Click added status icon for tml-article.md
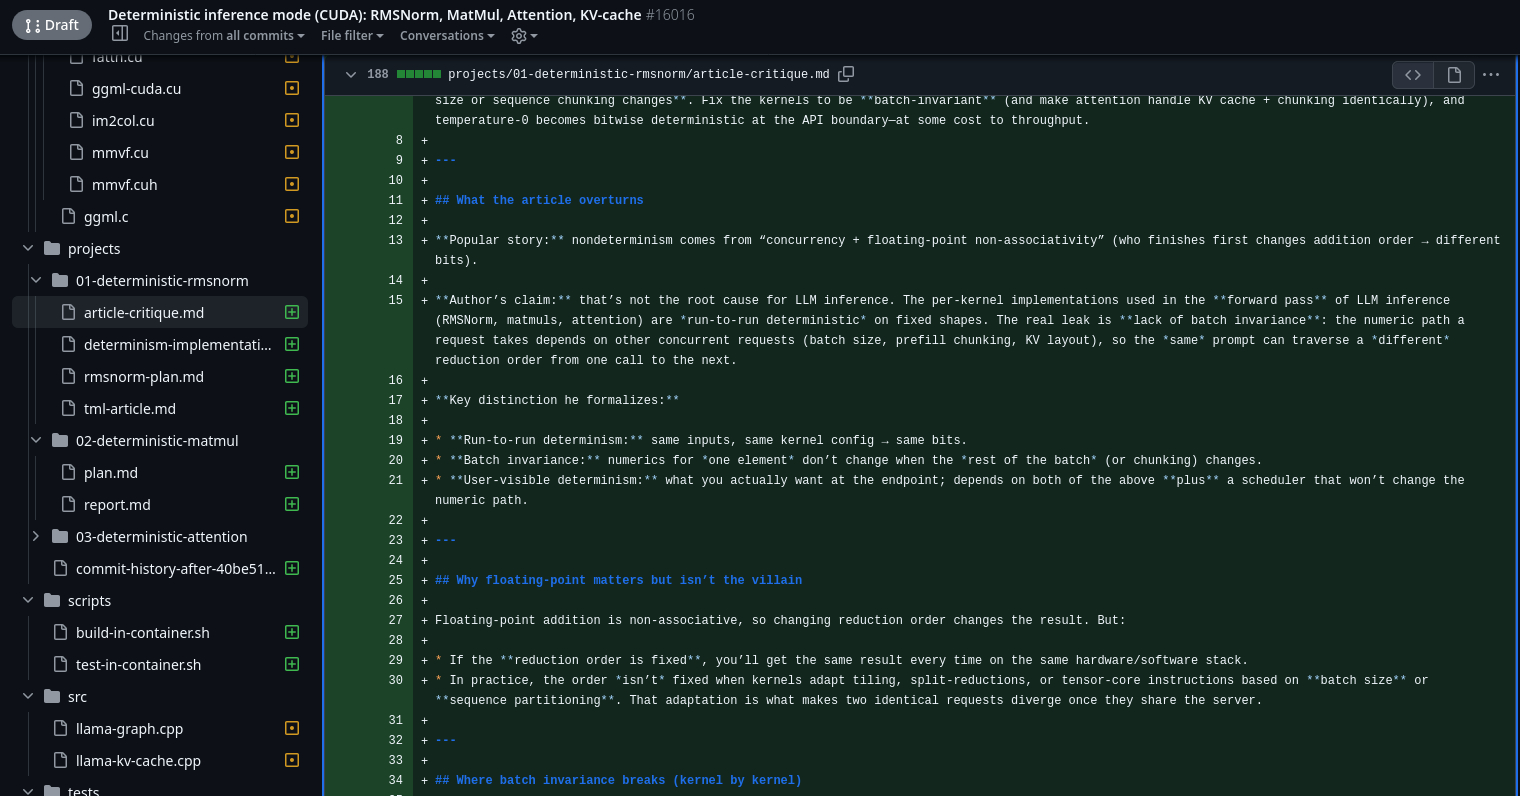Screen dimensions: 1520x796 pyautogui.click(x=292, y=409)
